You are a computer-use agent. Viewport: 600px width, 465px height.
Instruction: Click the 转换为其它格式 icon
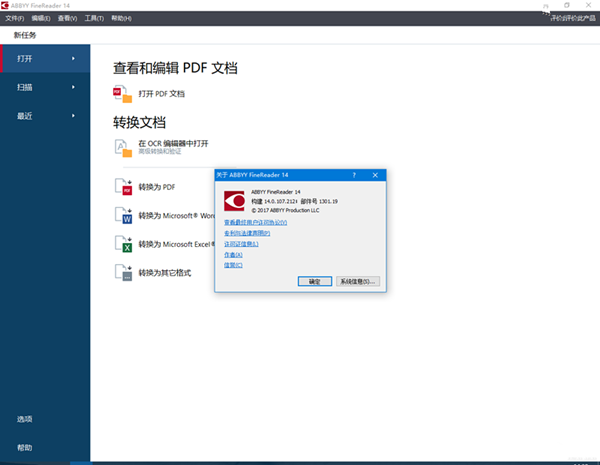click(x=123, y=272)
